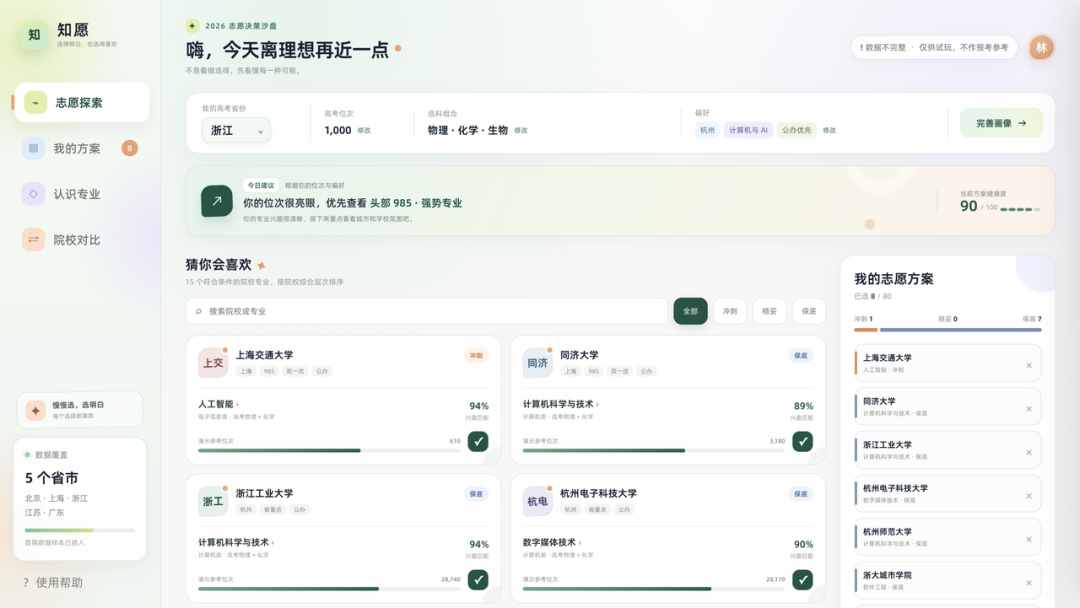Click the 上海交通大学 reference rank bar
This screenshot has height=608, width=1080.
[x=329, y=450]
